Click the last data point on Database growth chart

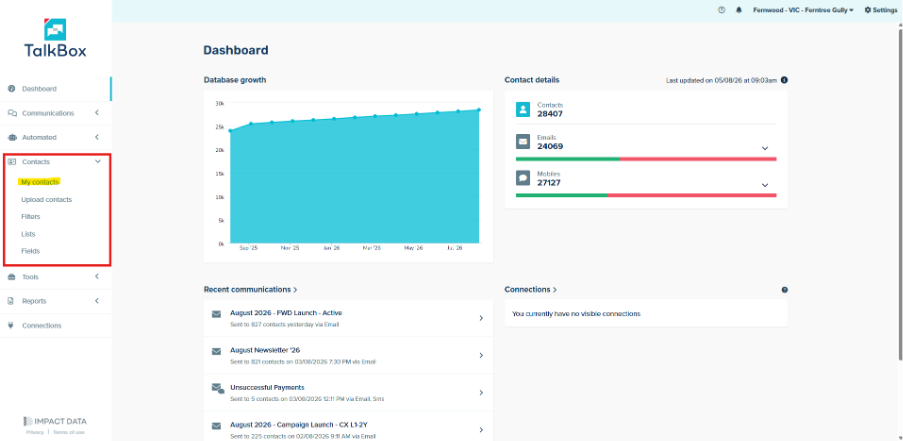point(479,110)
